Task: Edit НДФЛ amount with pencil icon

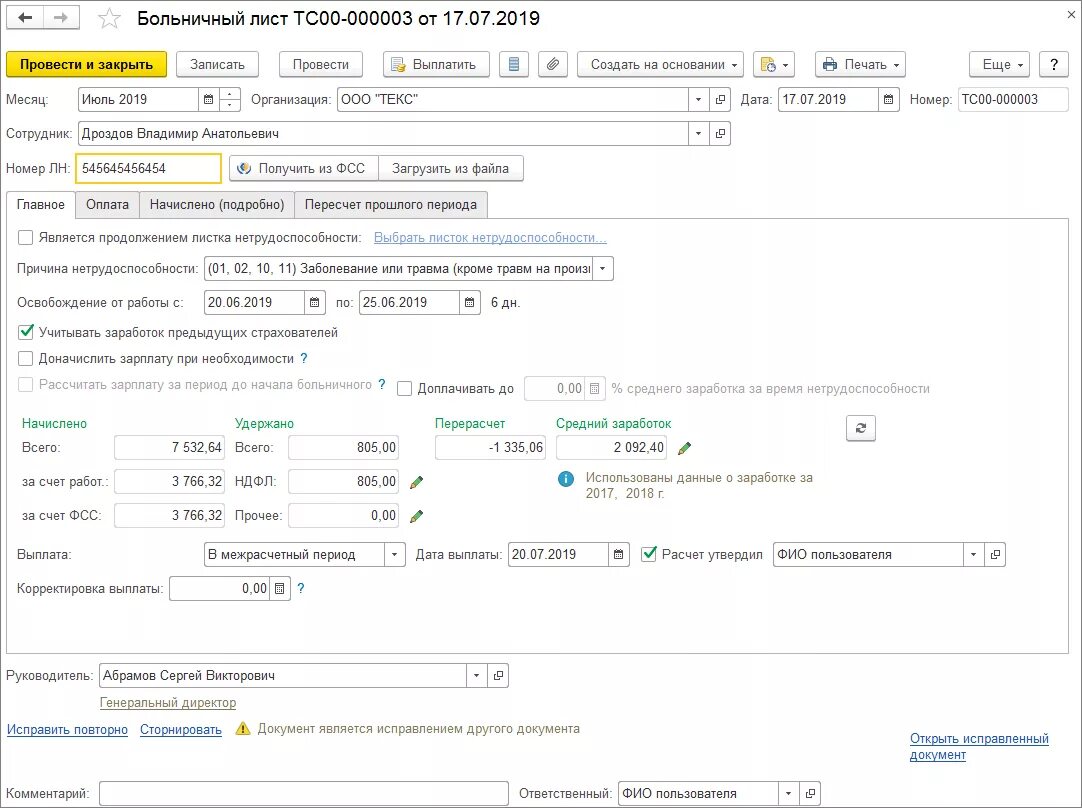Action: coord(416,482)
